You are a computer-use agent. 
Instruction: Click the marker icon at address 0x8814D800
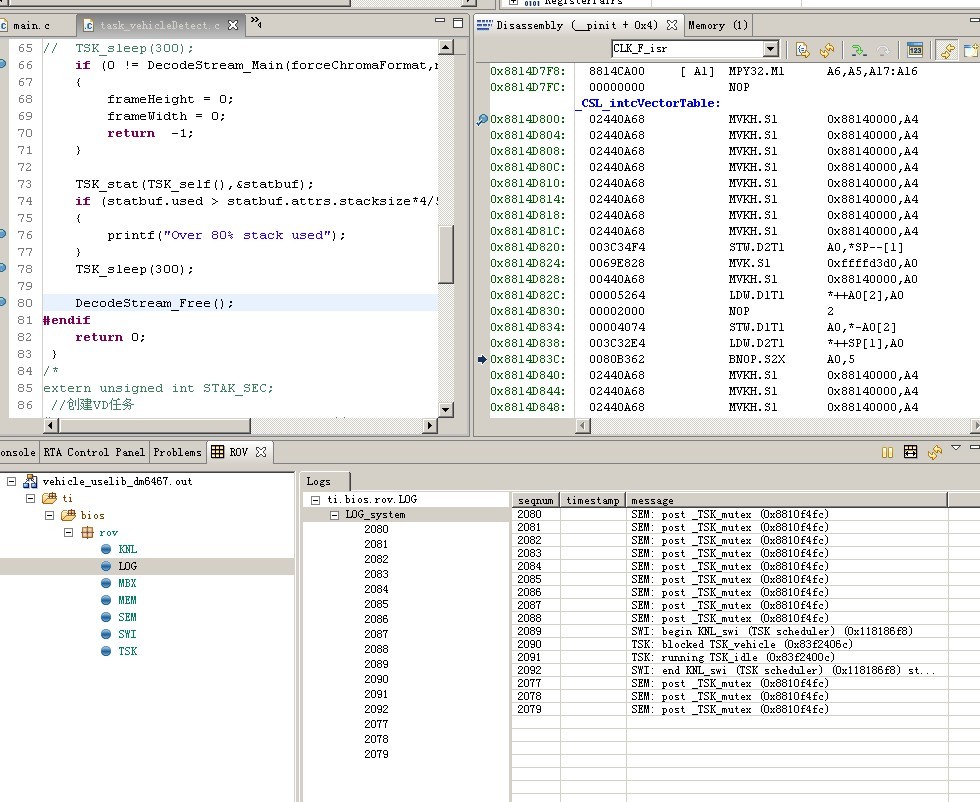[x=482, y=119]
